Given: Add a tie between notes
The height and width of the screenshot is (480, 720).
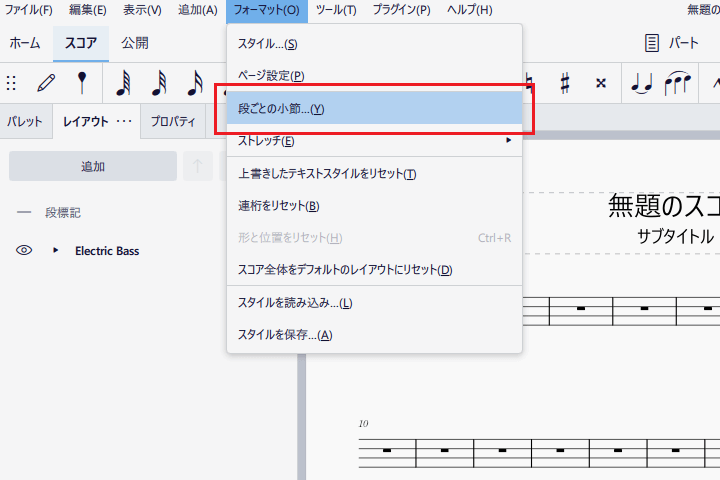Looking at the screenshot, I should [x=641, y=83].
